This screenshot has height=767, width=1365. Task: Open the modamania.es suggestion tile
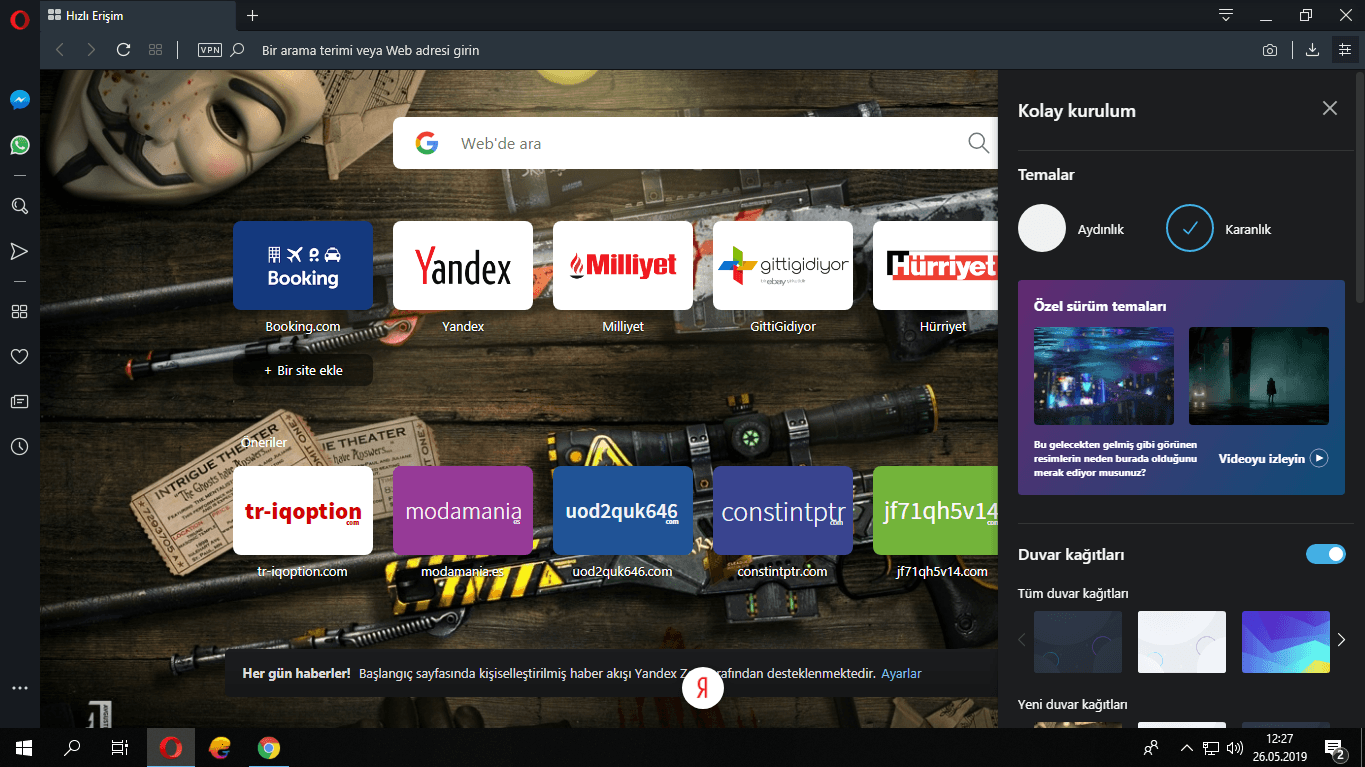pos(463,510)
